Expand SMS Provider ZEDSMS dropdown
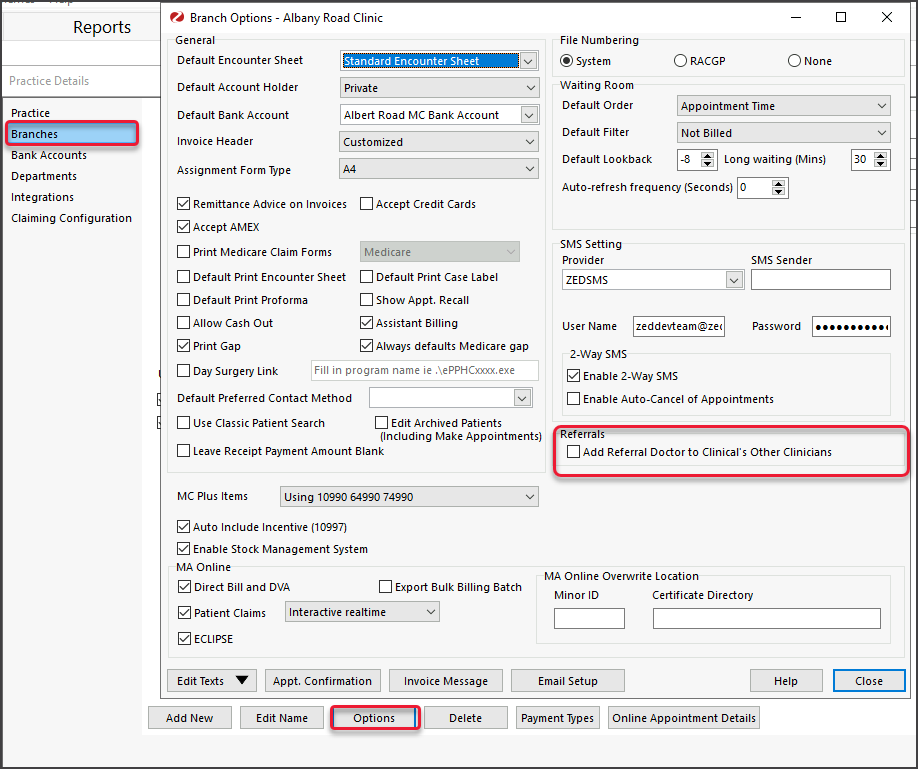The height and width of the screenshot is (769, 918). [x=734, y=280]
